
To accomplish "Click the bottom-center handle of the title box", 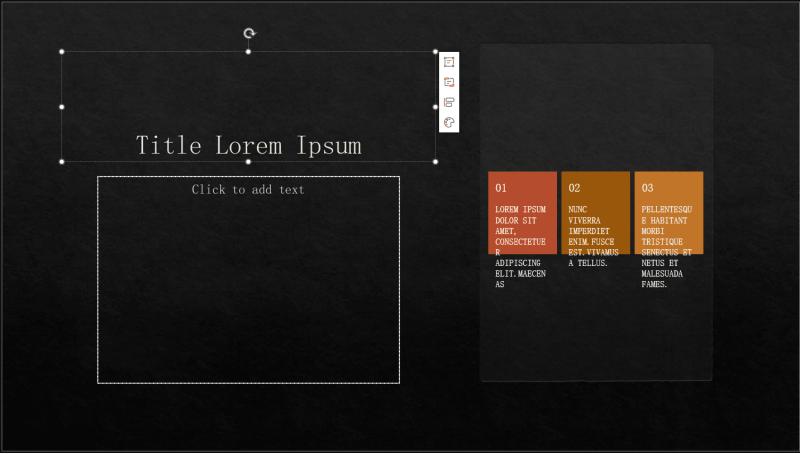I will [x=248, y=162].
